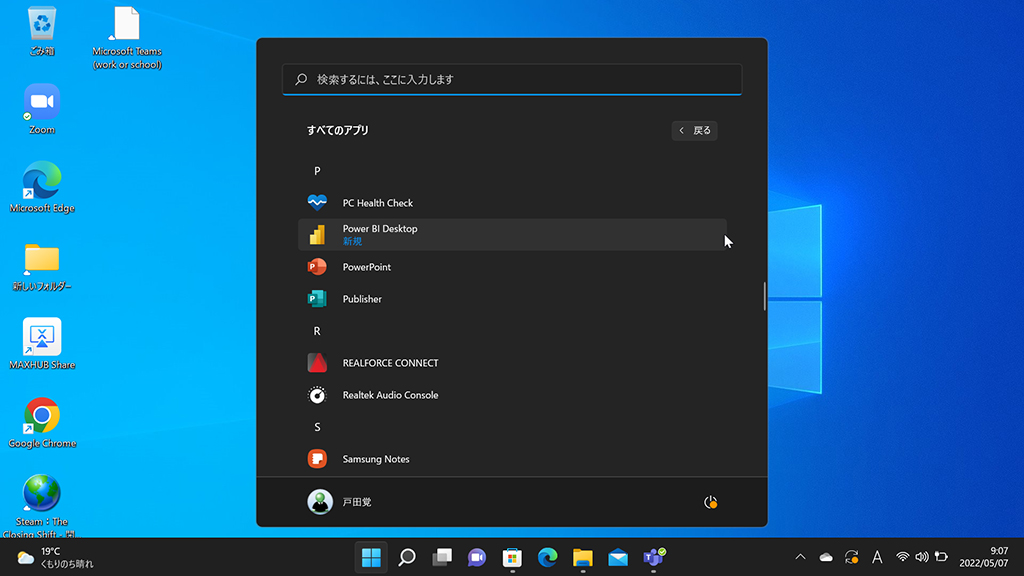Click the R letter group header
The width and height of the screenshot is (1024, 576).
click(x=317, y=330)
